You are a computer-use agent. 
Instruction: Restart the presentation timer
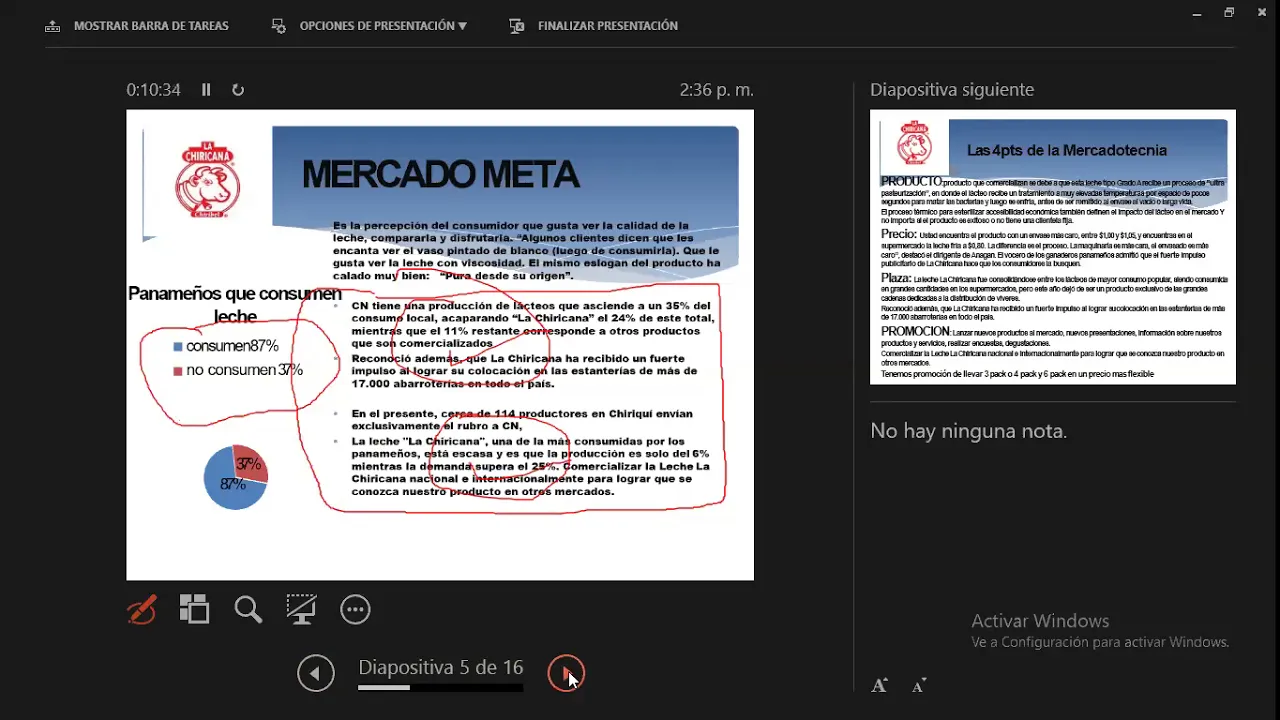point(238,90)
